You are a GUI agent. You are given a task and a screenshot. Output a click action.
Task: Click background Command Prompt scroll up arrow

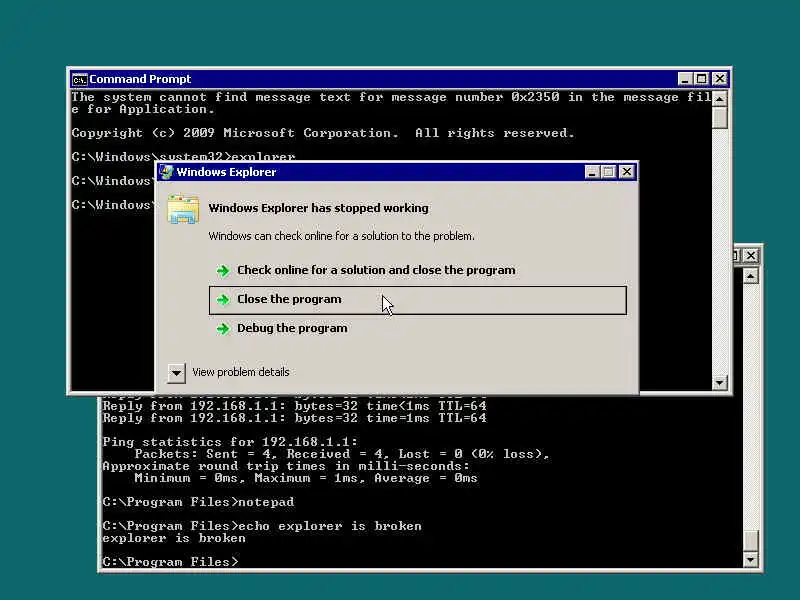(x=751, y=276)
